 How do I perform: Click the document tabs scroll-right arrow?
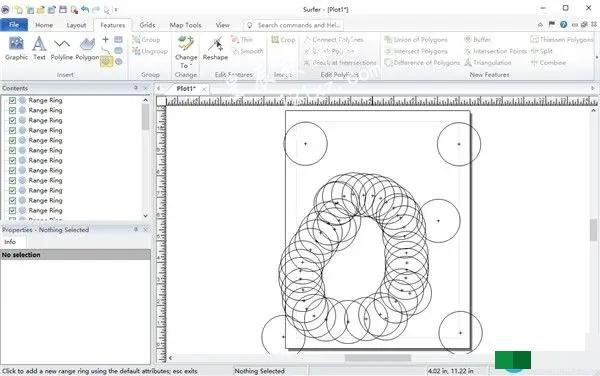593,88
